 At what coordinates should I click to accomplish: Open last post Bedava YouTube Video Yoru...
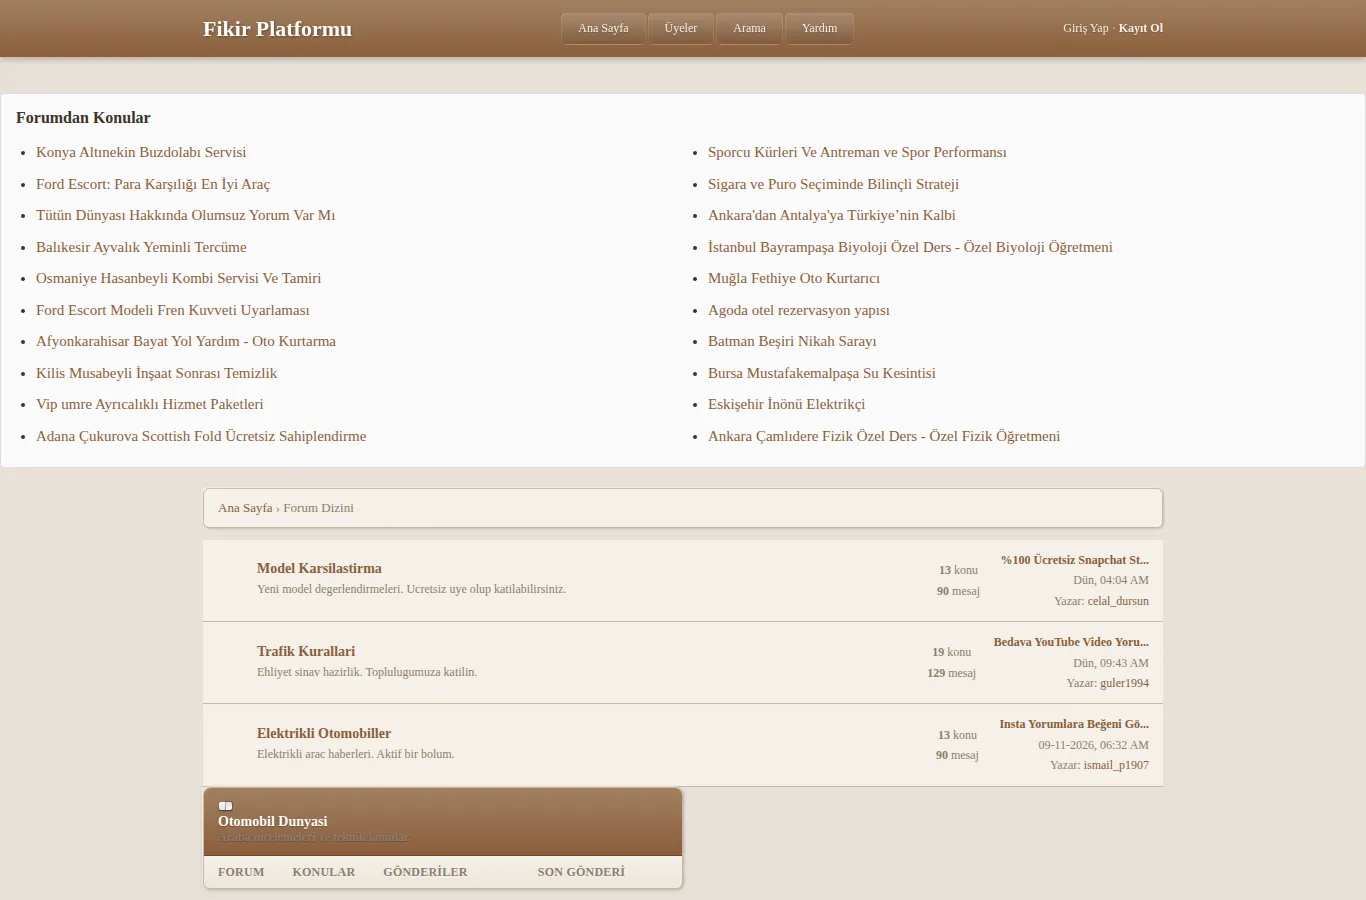point(1071,642)
